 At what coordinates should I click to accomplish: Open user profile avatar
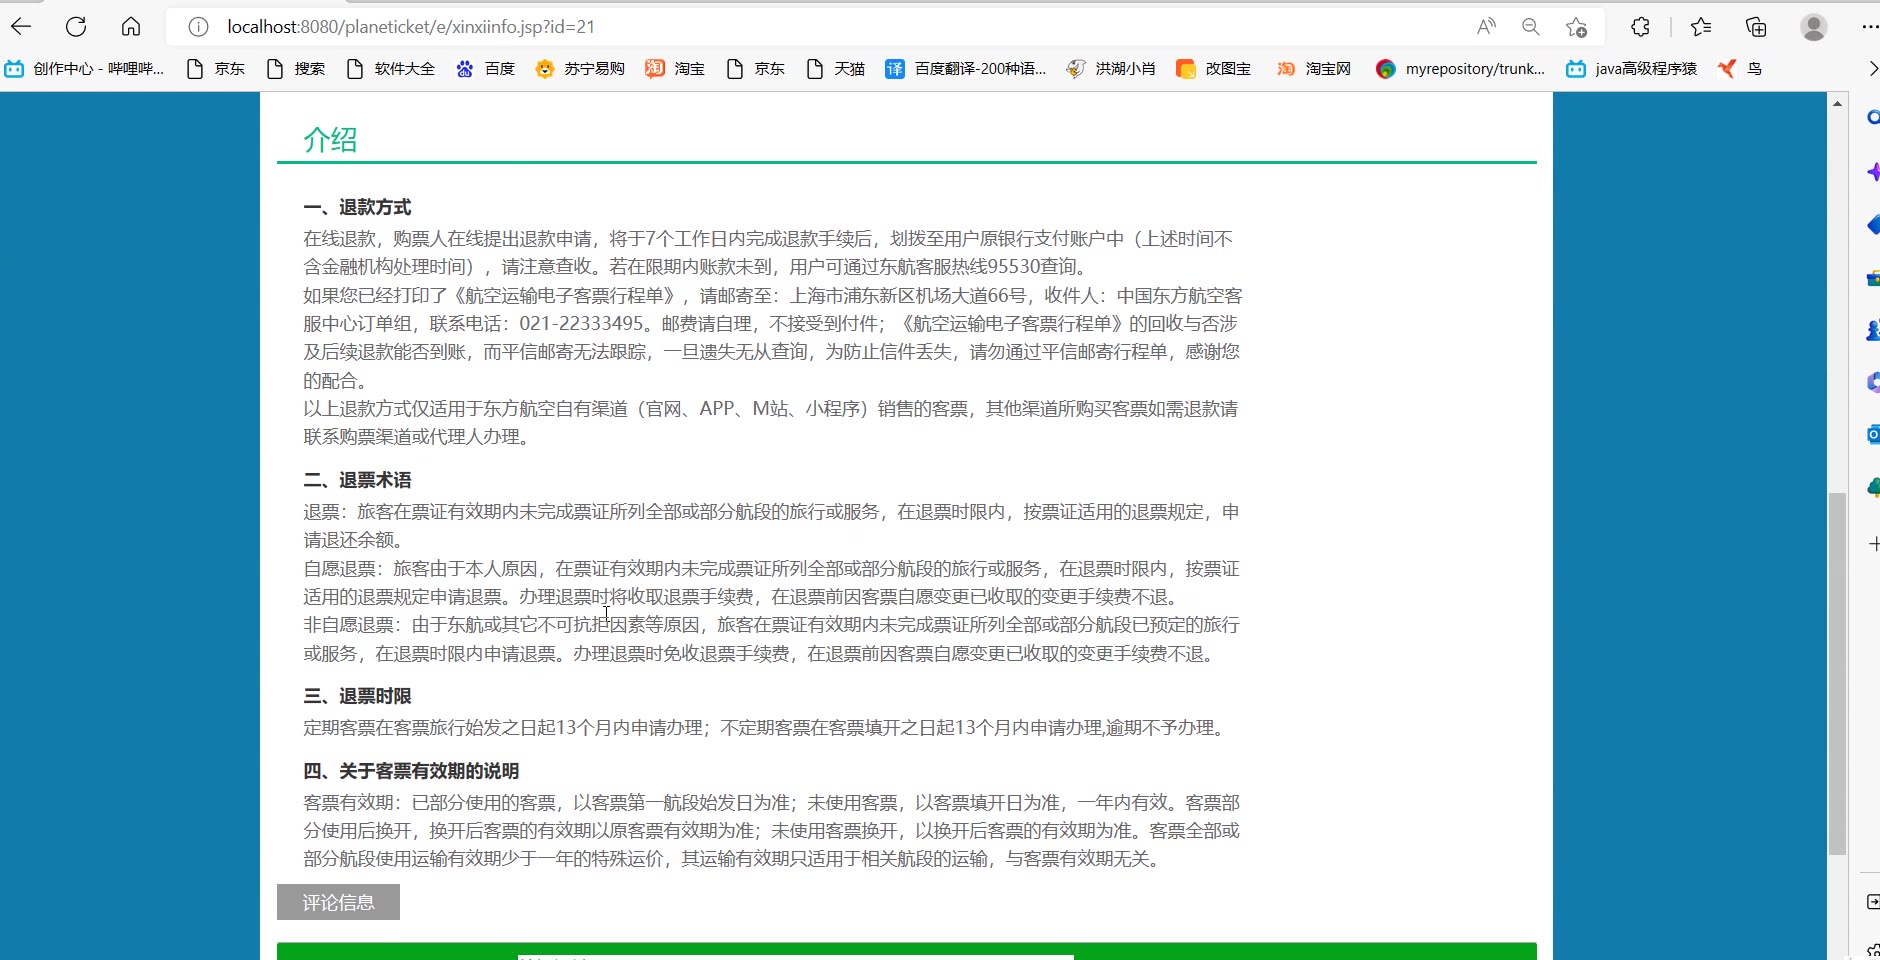click(1814, 27)
